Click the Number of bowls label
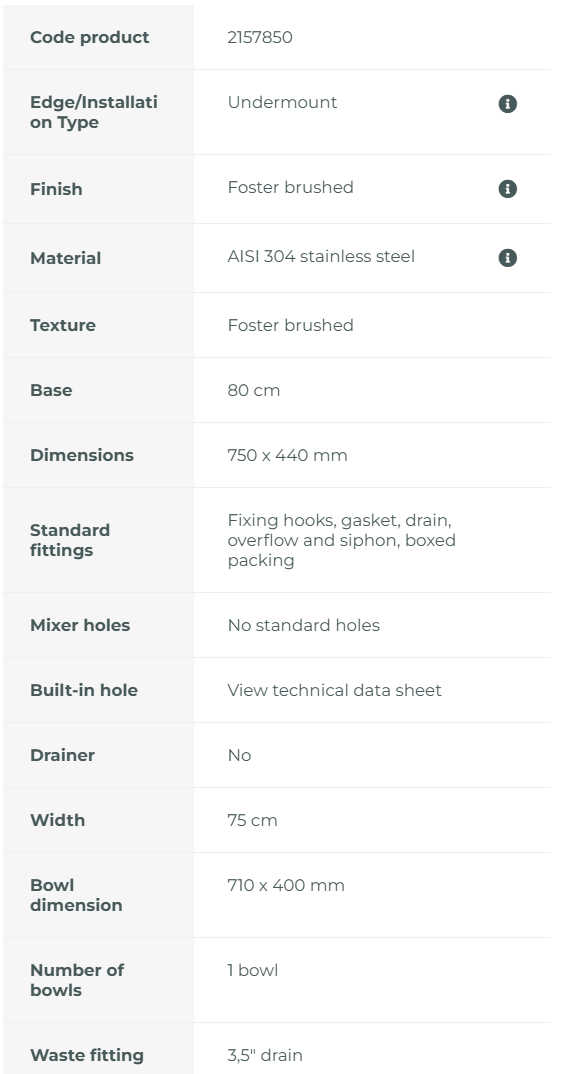Viewport: 565px width, 1074px height. click(77, 980)
